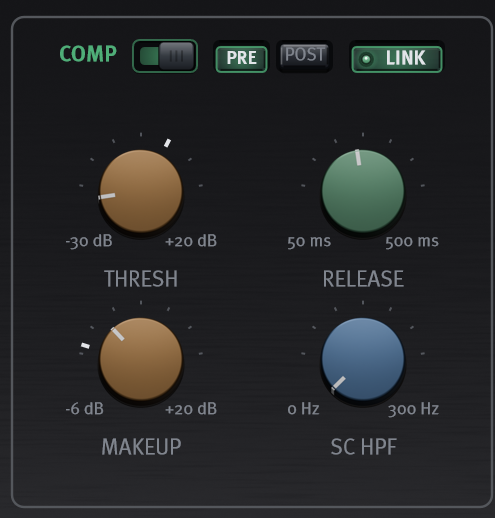Click the 300 Hz maximum filter label
The width and height of the screenshot is (495, 518).
point(413,409)
